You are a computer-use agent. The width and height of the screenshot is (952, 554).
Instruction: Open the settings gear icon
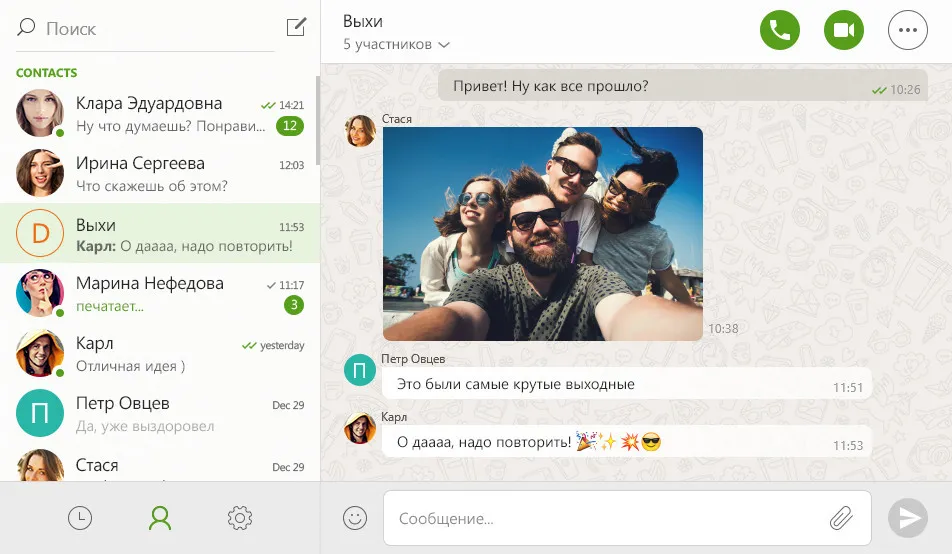click(x=240, y=518)
